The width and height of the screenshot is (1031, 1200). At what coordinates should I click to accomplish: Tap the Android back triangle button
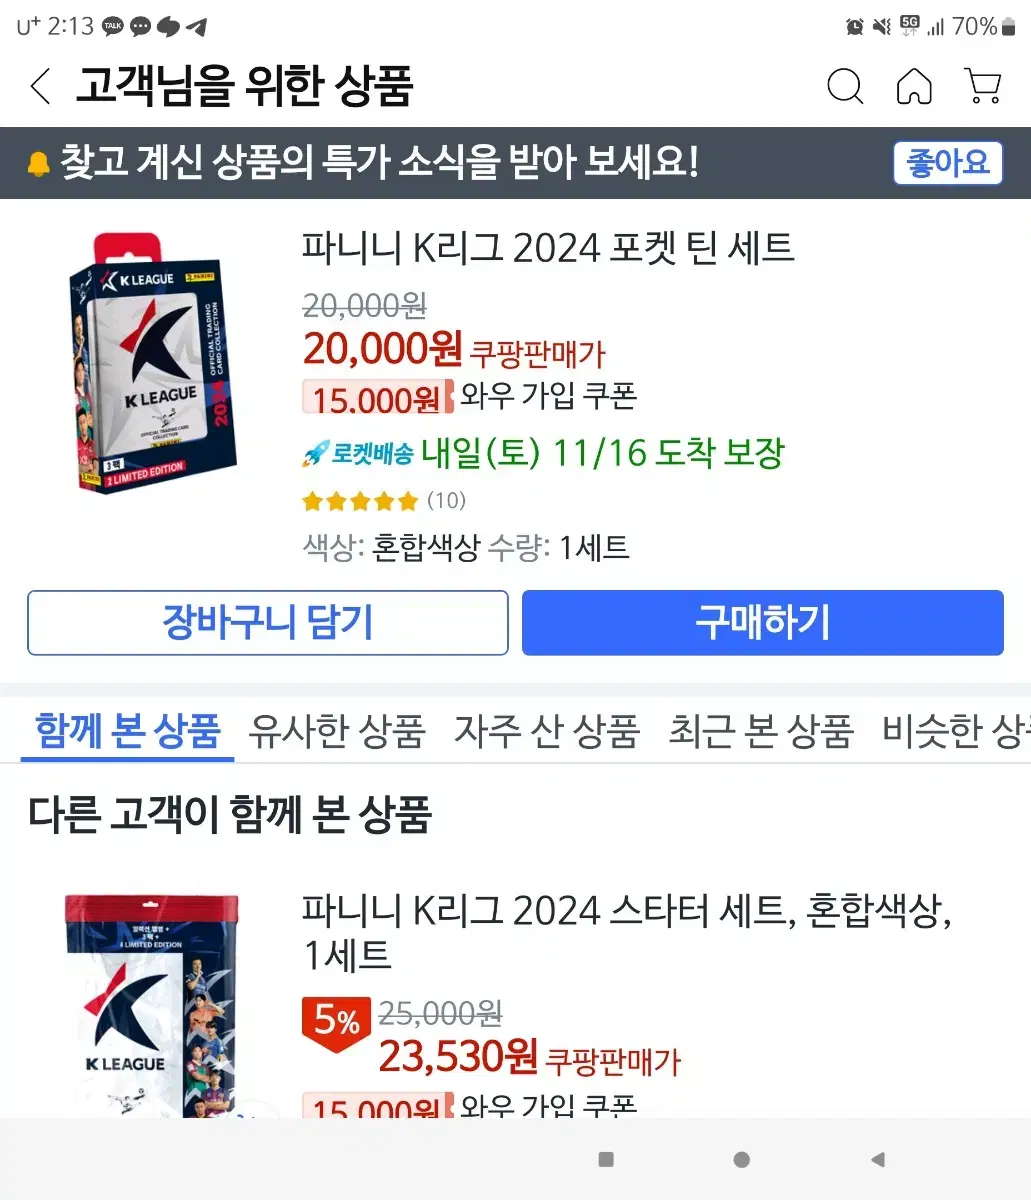coord(877,1159)
